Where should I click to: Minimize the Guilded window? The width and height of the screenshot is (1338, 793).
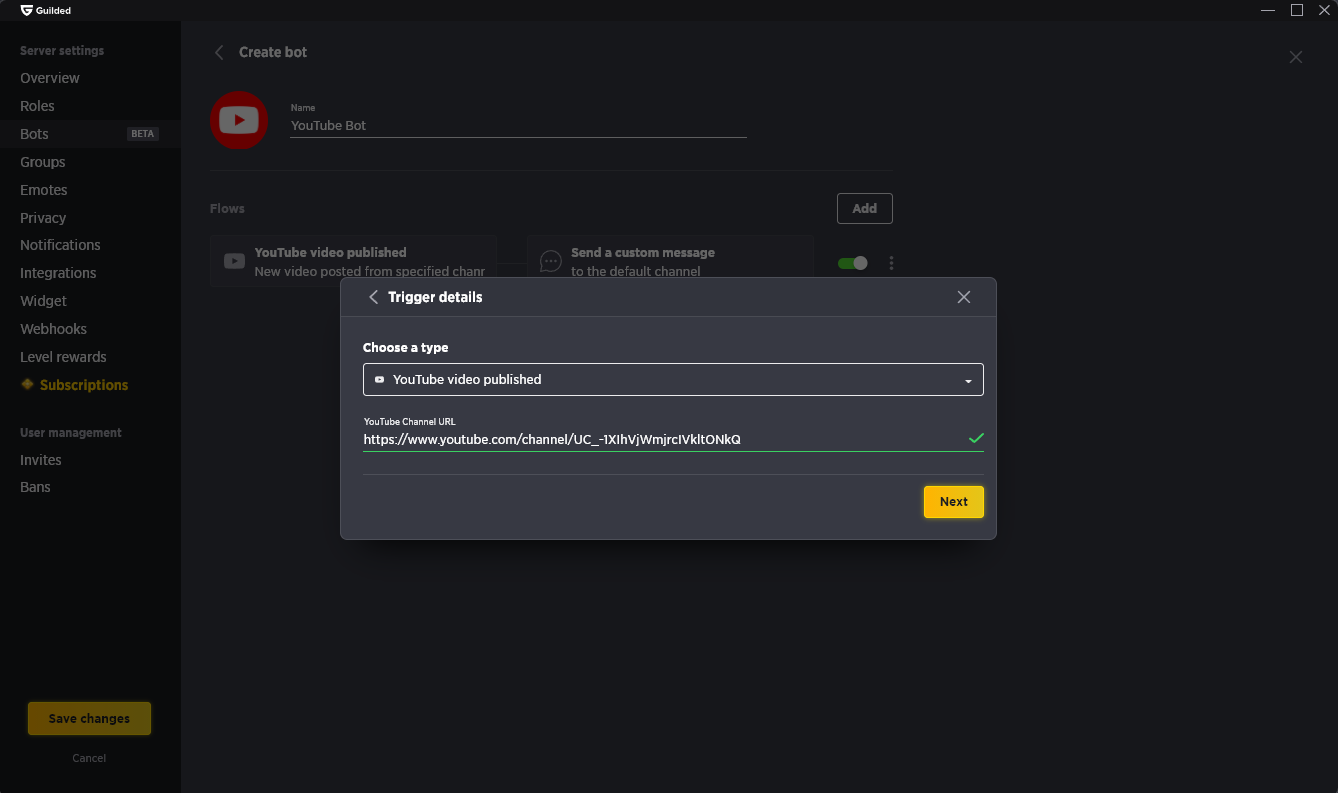point(1268,10)
